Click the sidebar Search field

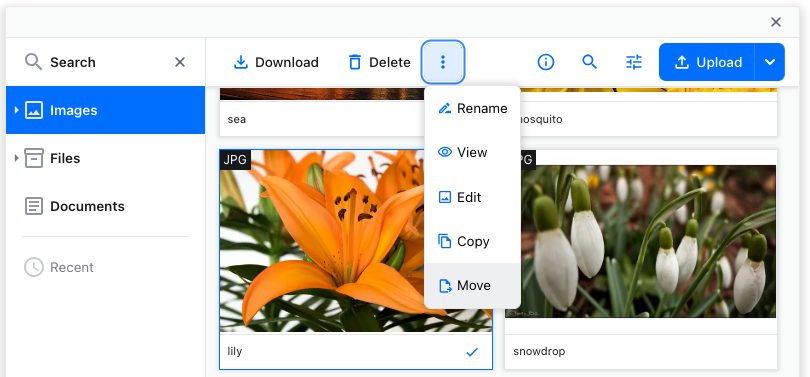pyautogui.click(x=105, y=62)
